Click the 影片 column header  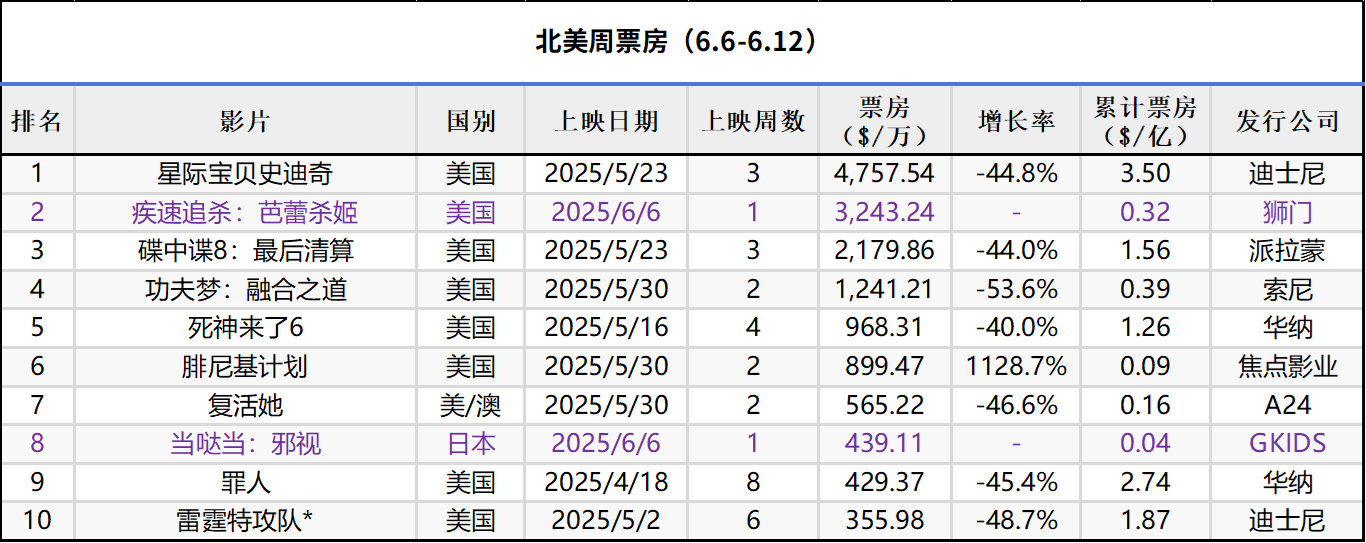pyautogui.click(x=245, y=121)
